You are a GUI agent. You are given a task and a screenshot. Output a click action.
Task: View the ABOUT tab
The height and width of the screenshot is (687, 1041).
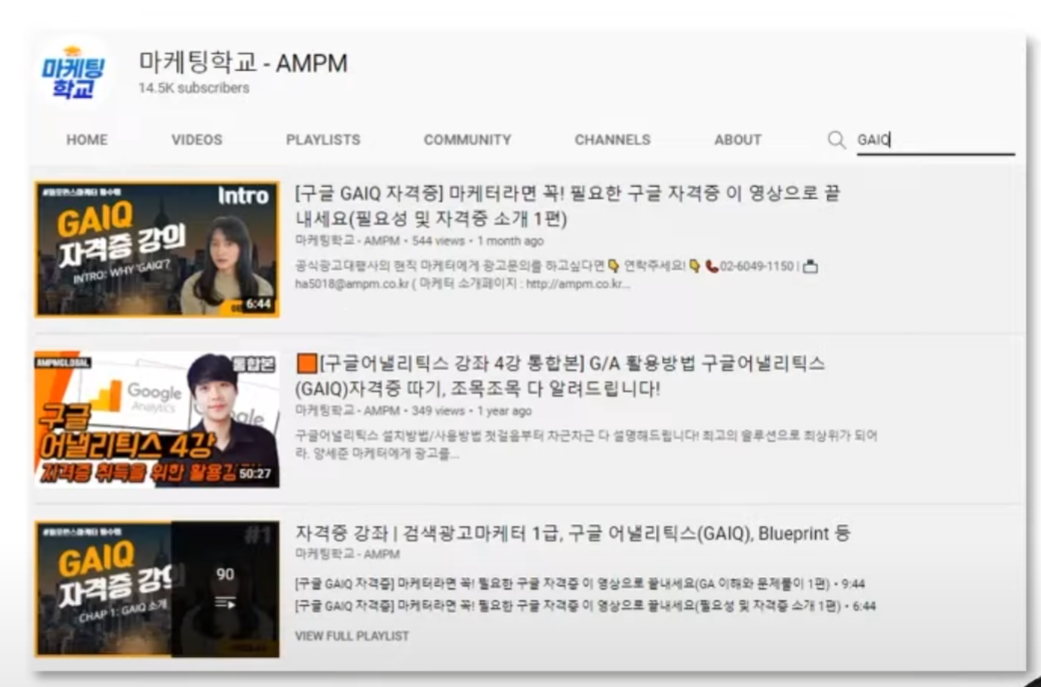738,140
